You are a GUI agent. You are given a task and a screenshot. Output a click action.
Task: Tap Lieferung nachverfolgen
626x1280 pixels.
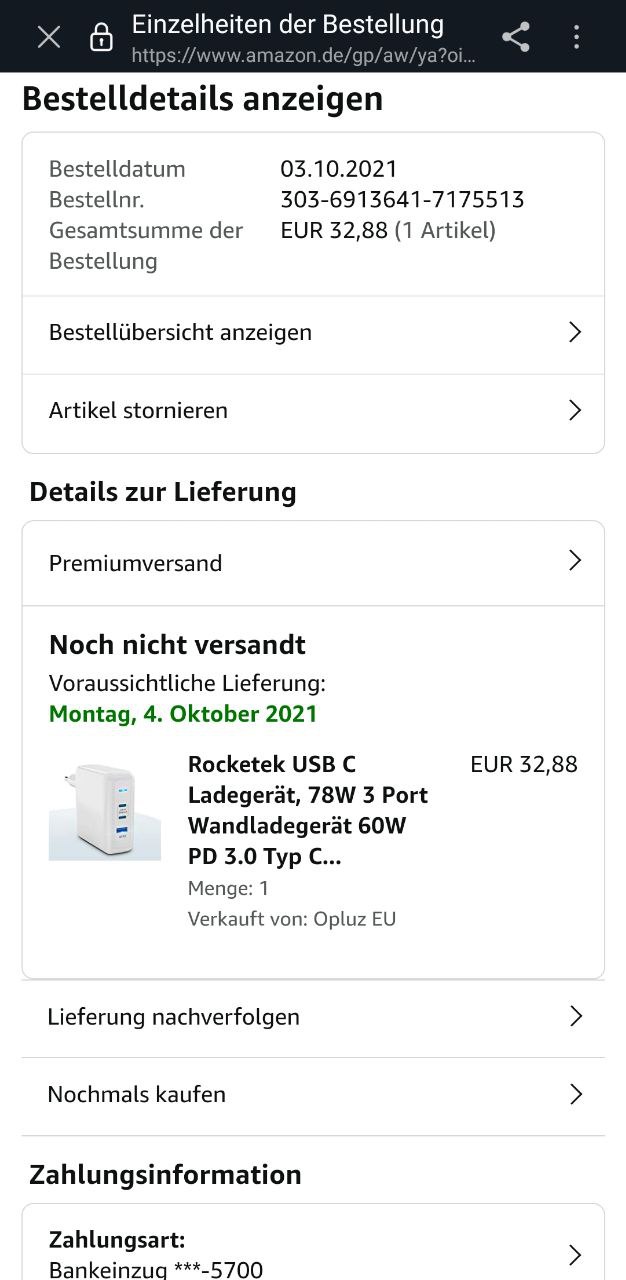(313, 1018)
